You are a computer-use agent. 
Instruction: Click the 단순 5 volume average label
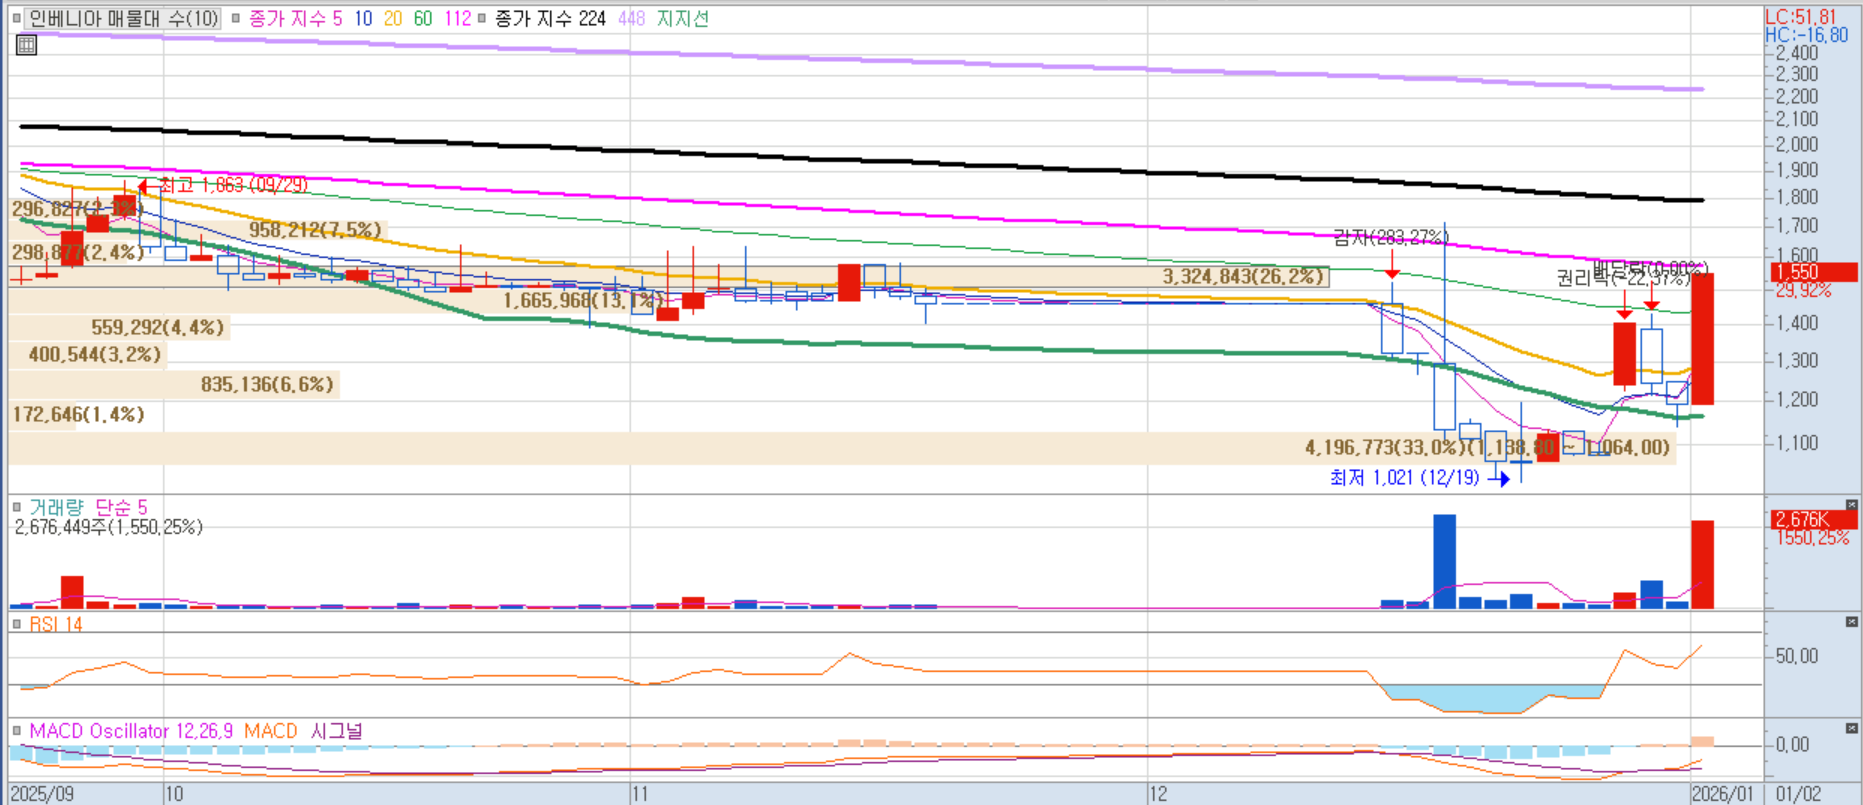[121, 507]
